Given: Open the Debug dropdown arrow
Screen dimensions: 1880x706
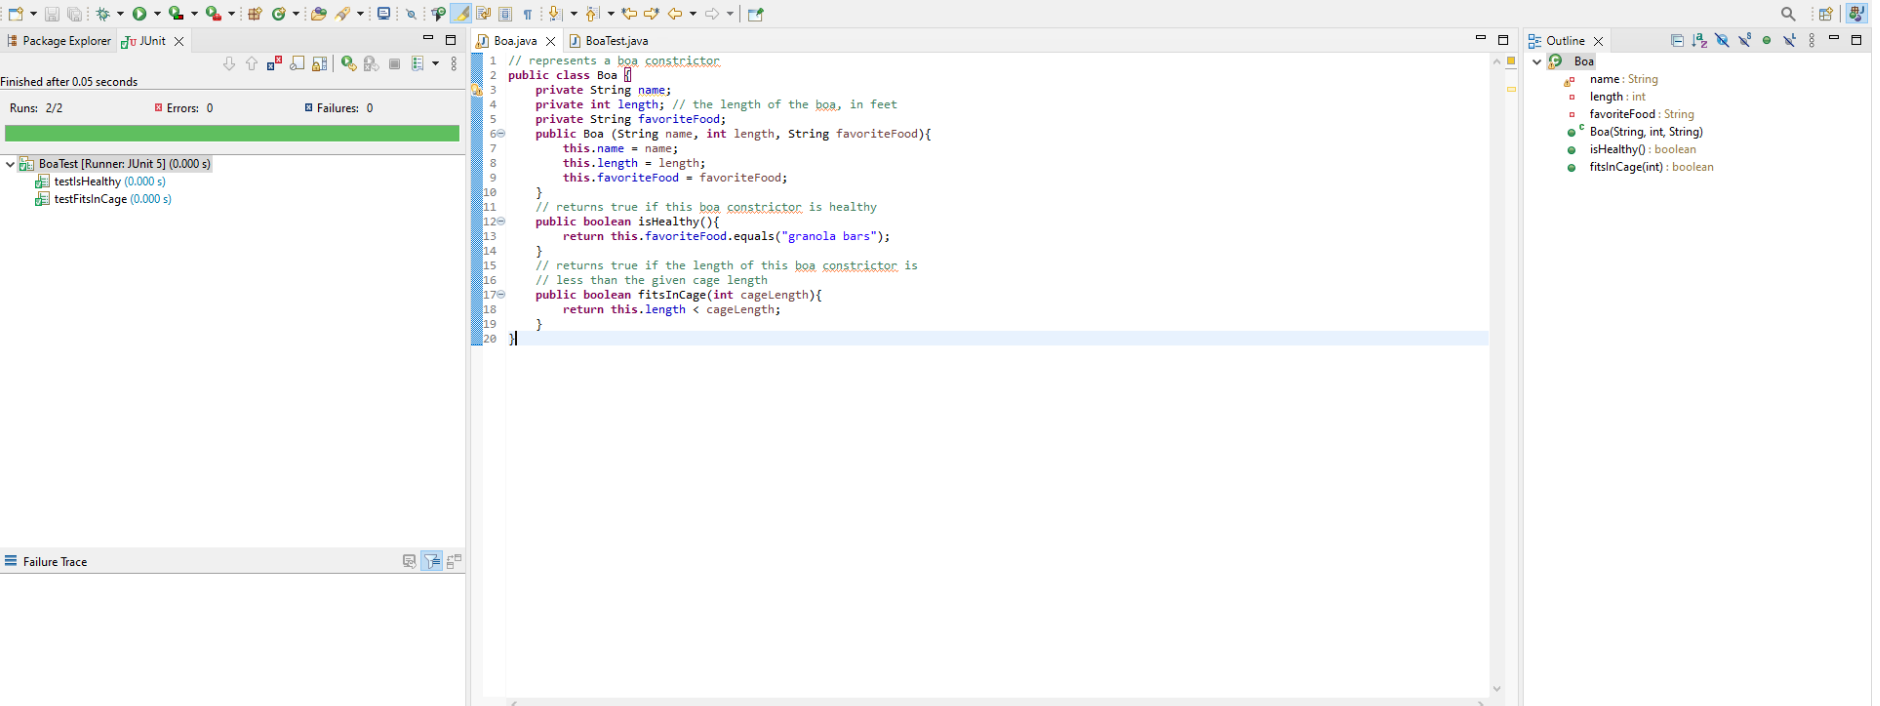Looking at the screenshot, I should (120, 14).
